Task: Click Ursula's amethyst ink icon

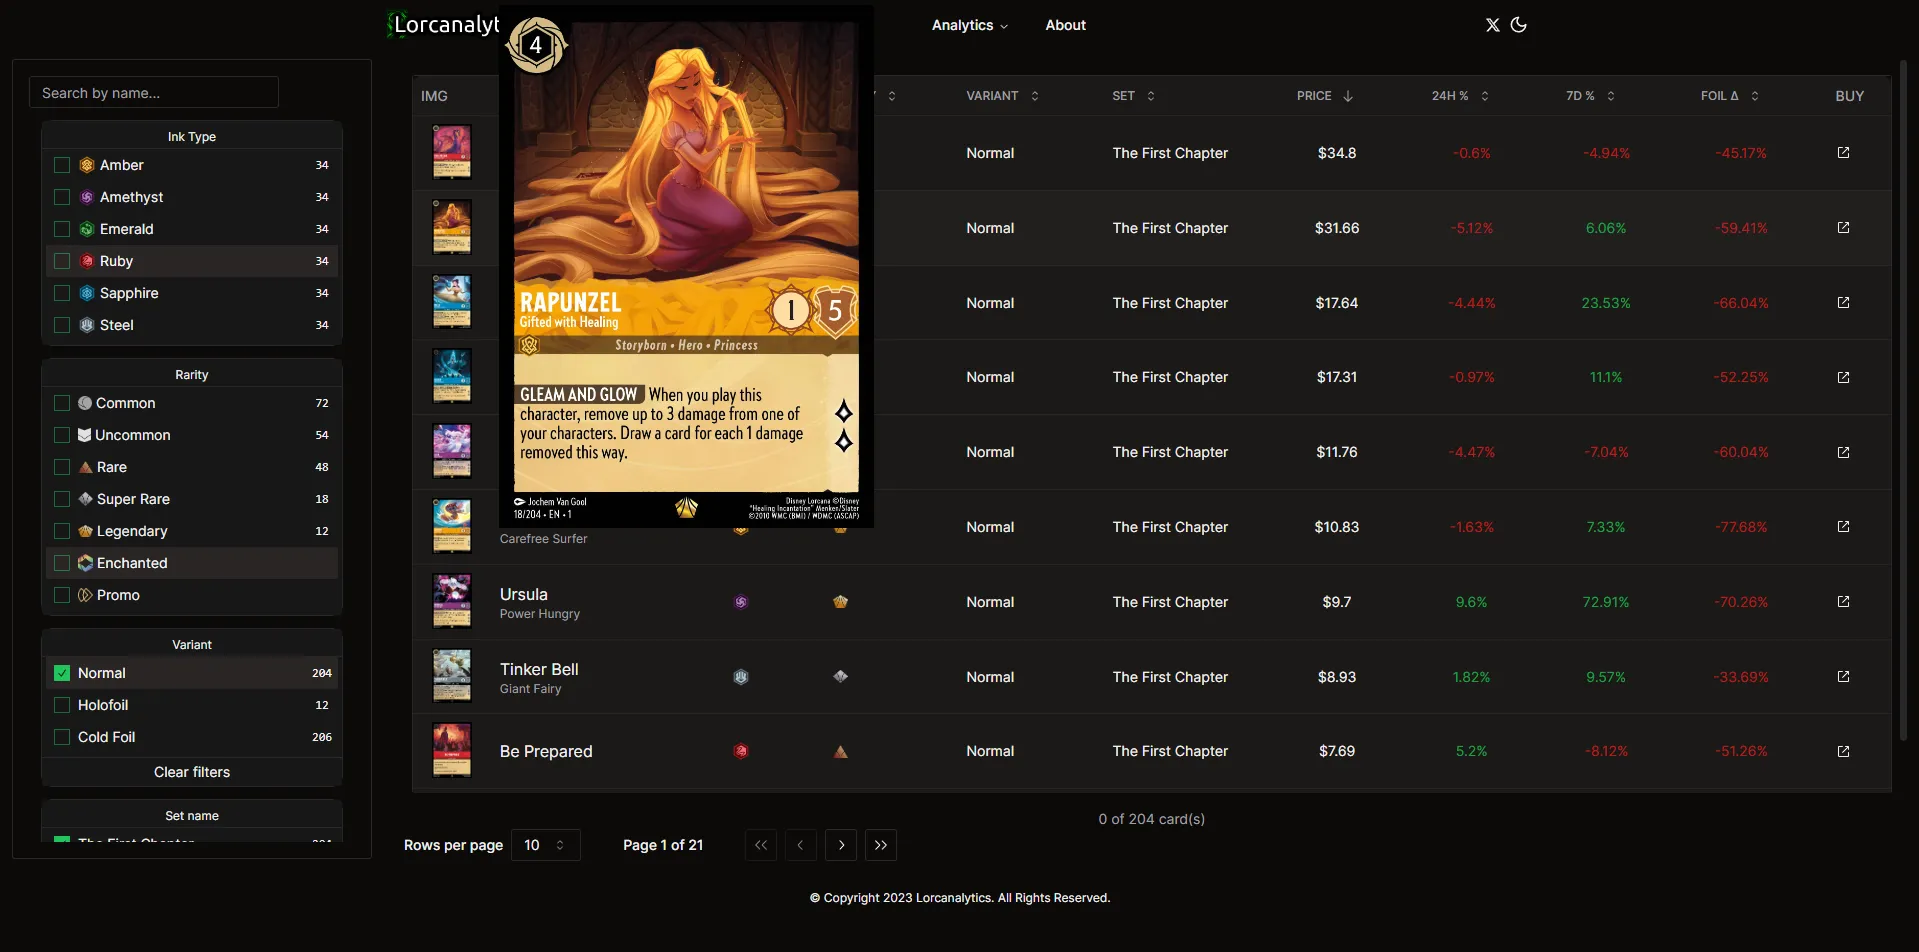Action: [741, 602]
